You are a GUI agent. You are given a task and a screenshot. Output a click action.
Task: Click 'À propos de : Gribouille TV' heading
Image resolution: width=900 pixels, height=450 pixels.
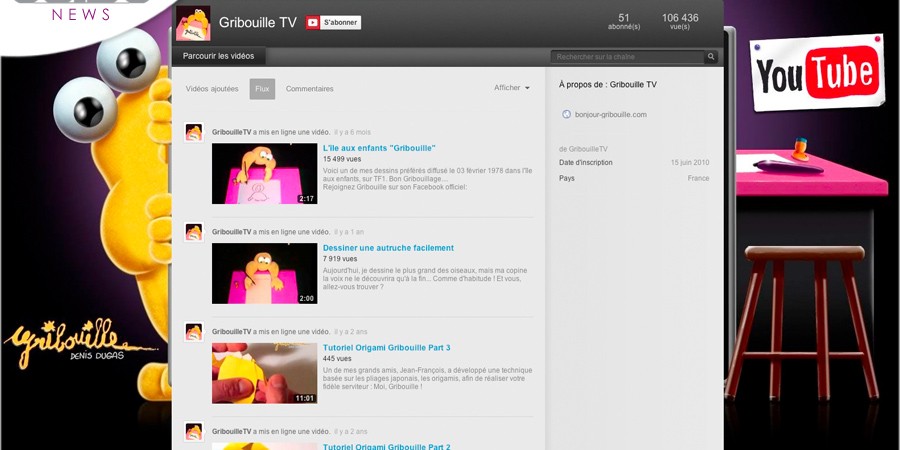pos(608,84)
